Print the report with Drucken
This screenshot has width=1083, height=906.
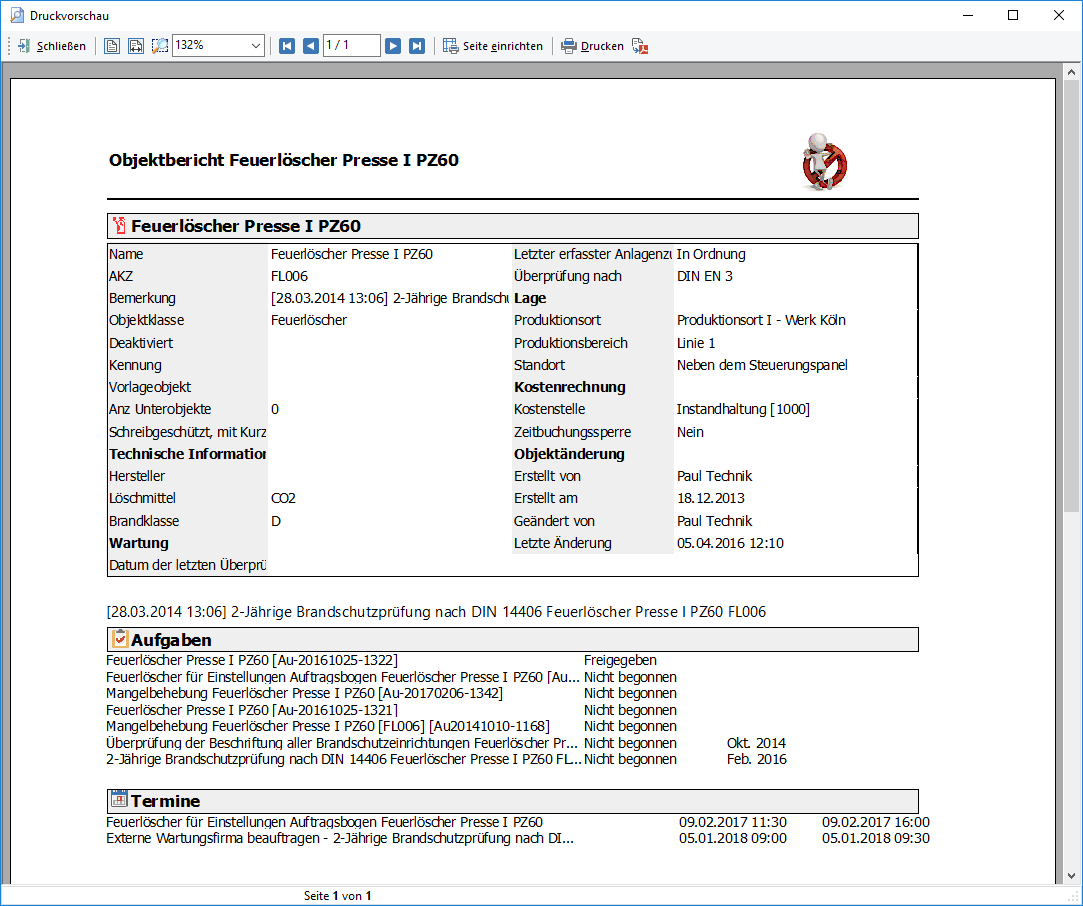pyautogui.click(x=593, y=46)
